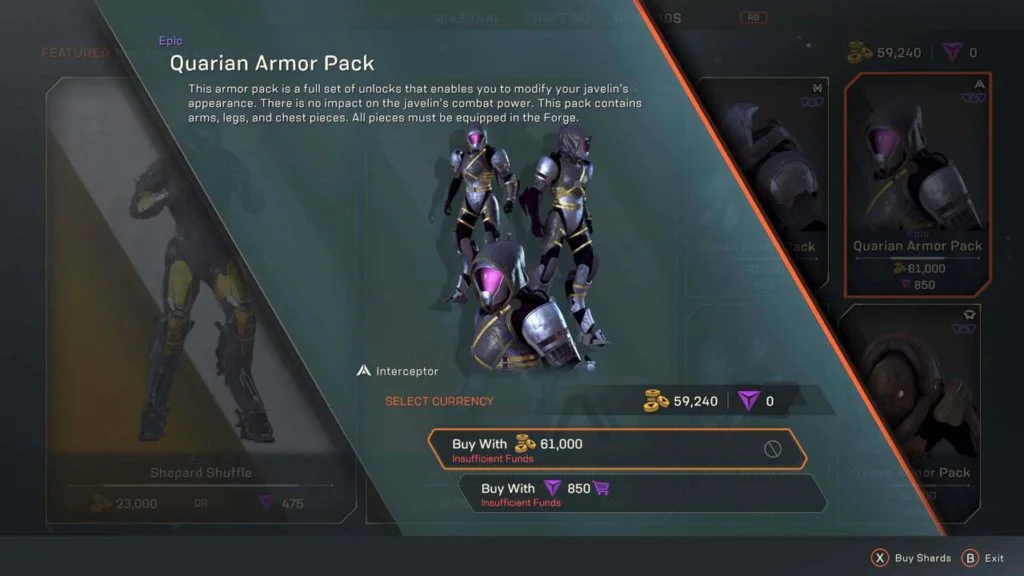Click the shopping cart icon next to 850
This screenshot has height=576, width=1024.
click(x=601, y=488)
